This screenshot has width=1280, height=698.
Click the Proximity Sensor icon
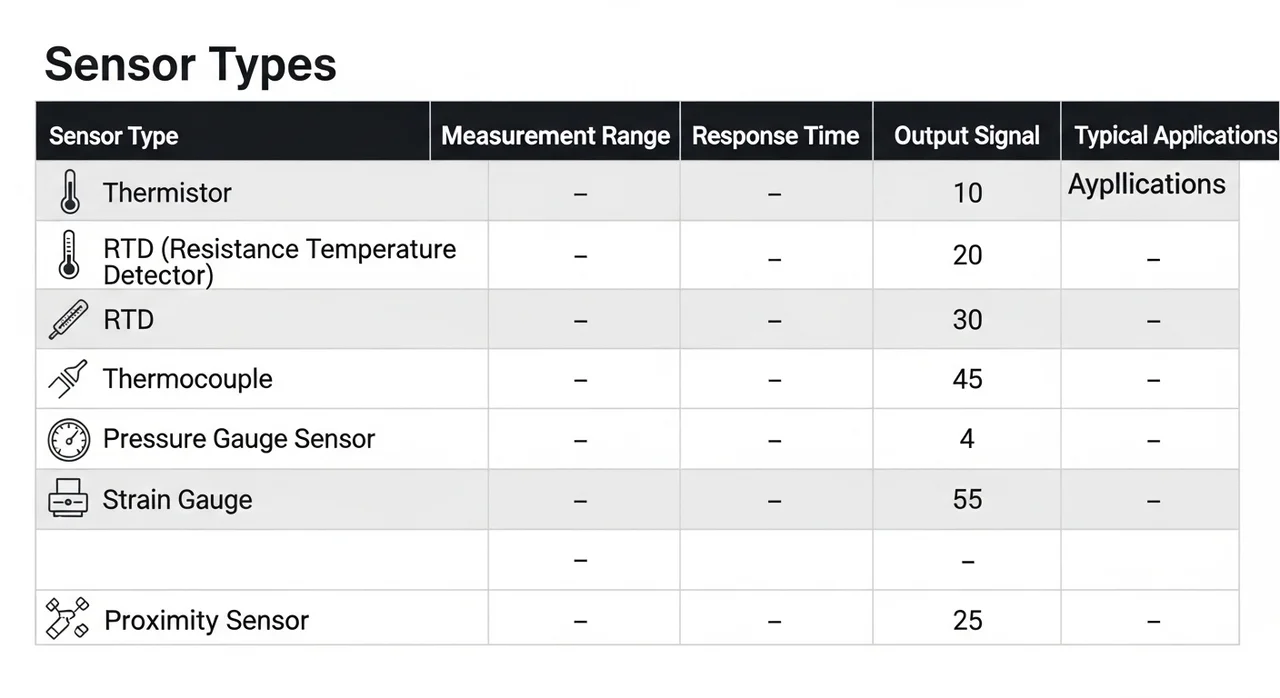pos(68,619)
